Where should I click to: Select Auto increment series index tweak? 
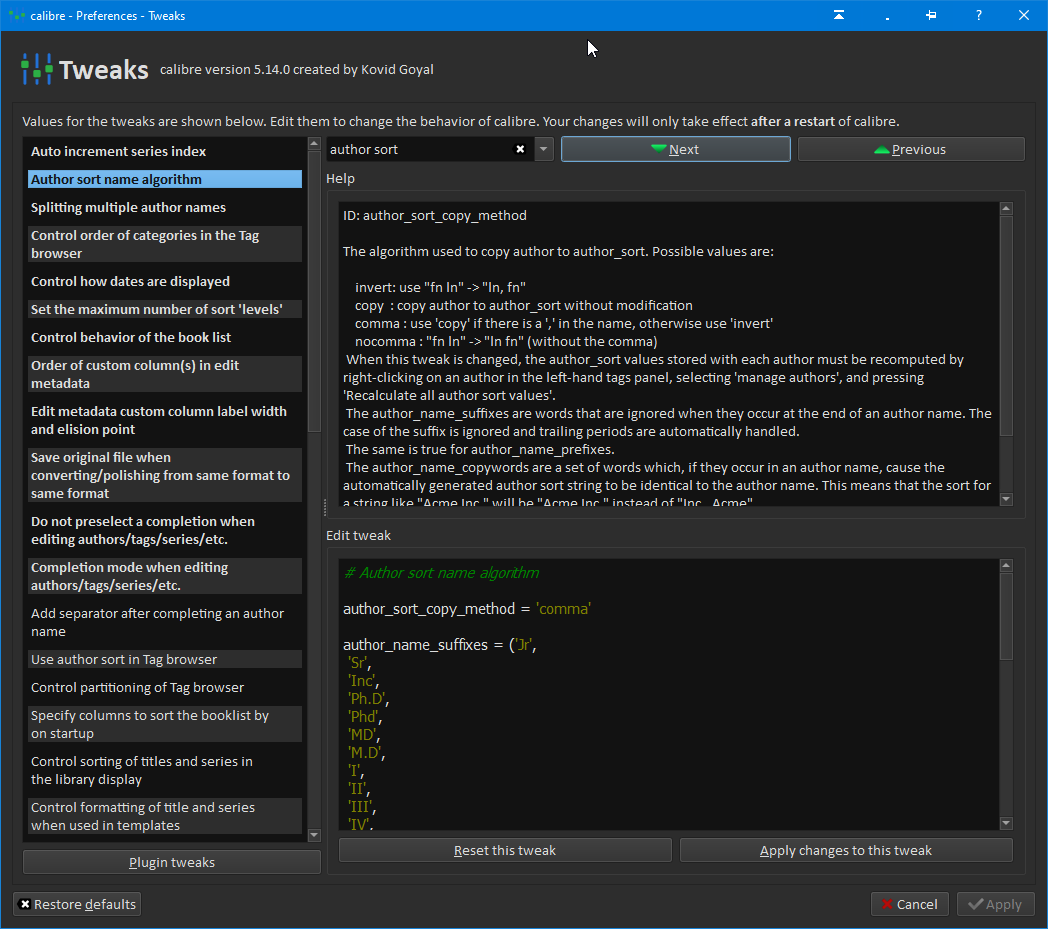click(x=164, y=152)
